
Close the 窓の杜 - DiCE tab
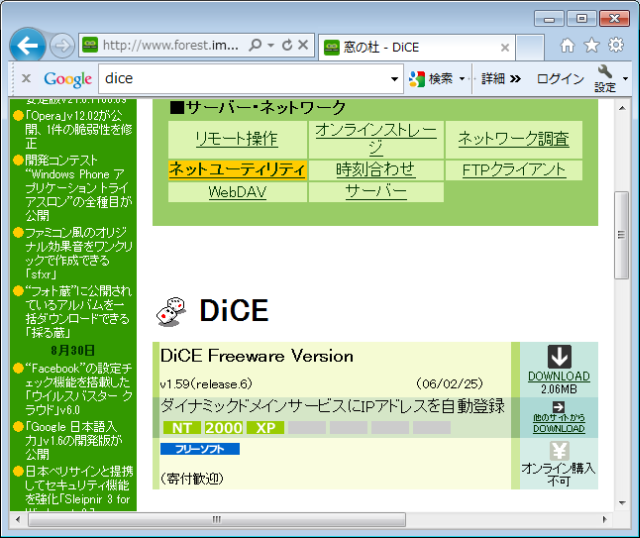tap(505, 48)
